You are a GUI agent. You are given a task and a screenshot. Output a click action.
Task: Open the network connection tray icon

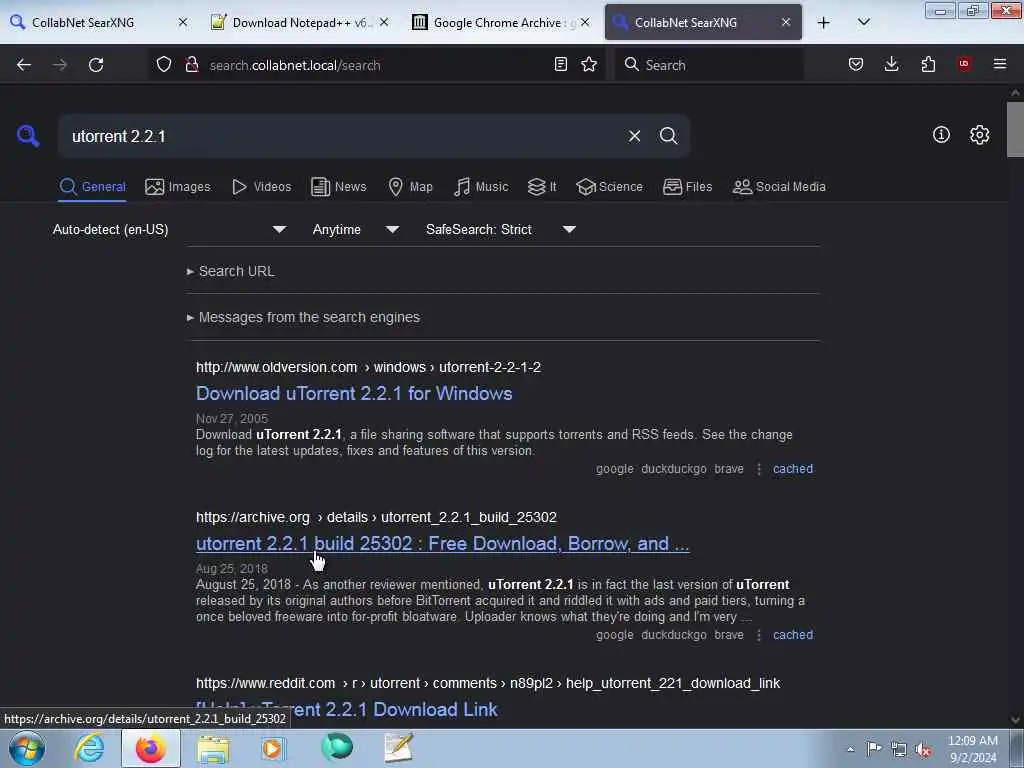[x=899, y=749]
